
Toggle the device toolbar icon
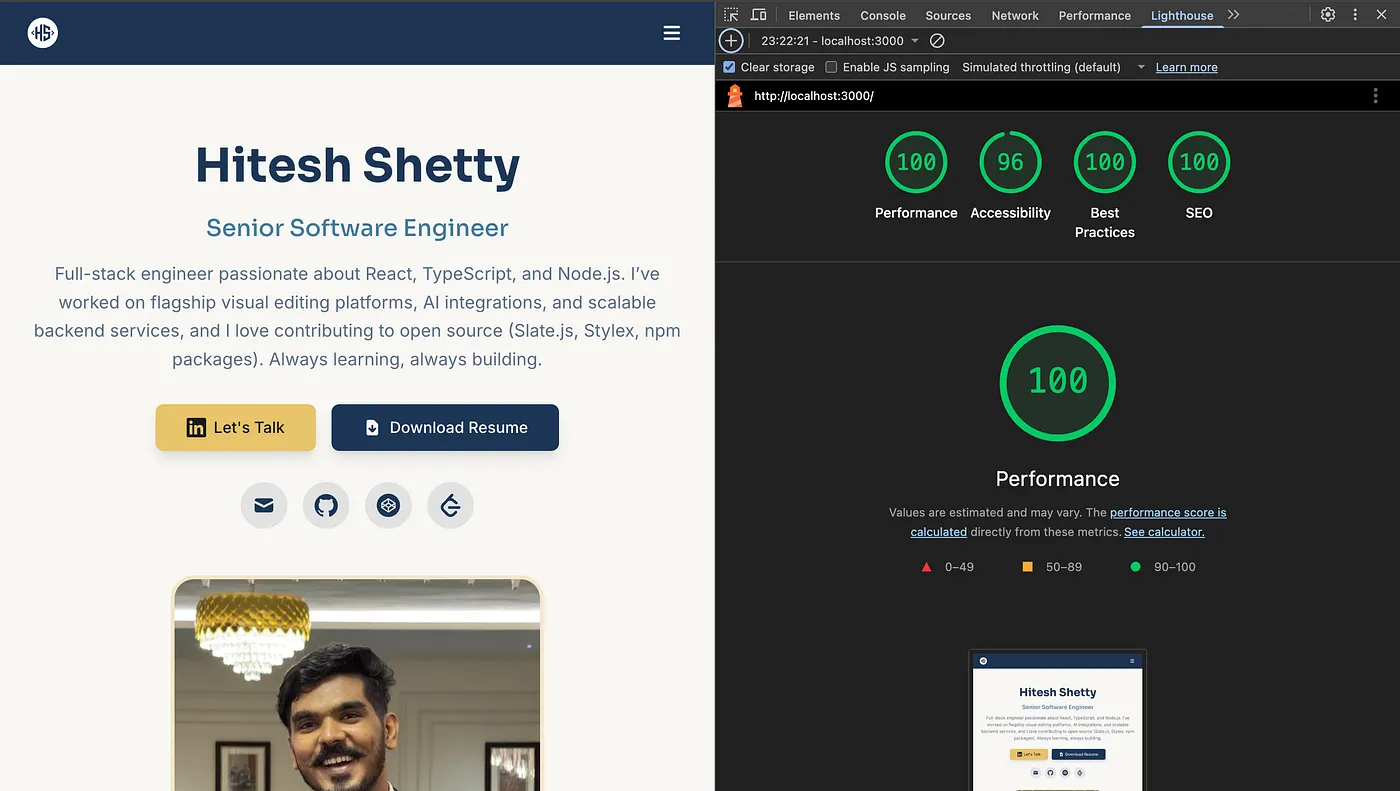point(758,15)
